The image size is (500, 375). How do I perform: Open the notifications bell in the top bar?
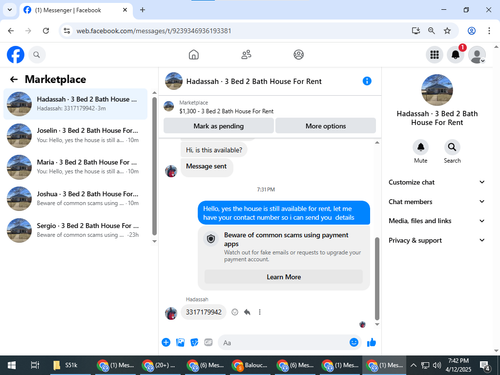(x=455, y=55)
